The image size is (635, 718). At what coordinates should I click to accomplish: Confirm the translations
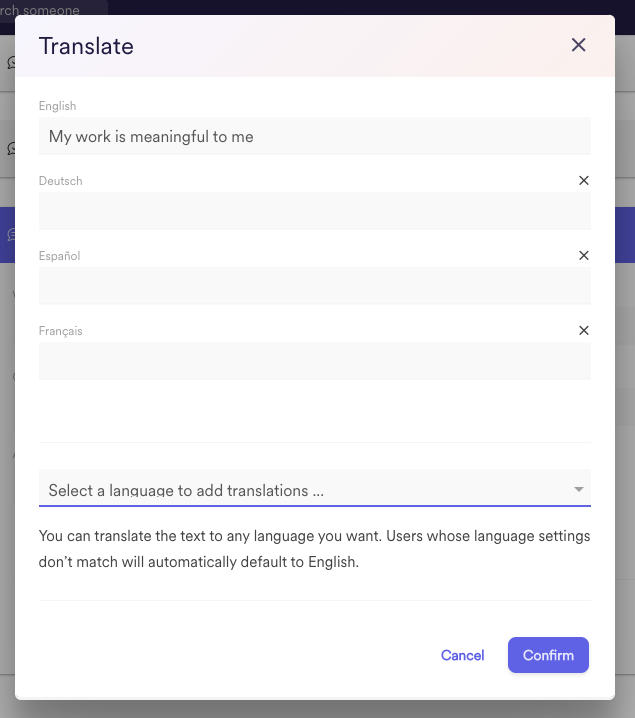548,655
